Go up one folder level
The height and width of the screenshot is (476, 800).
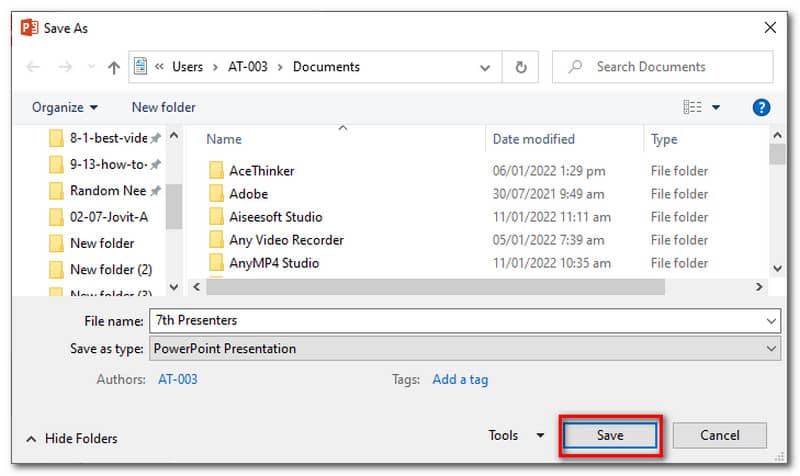pyautogui.click(x=114, y=67)
